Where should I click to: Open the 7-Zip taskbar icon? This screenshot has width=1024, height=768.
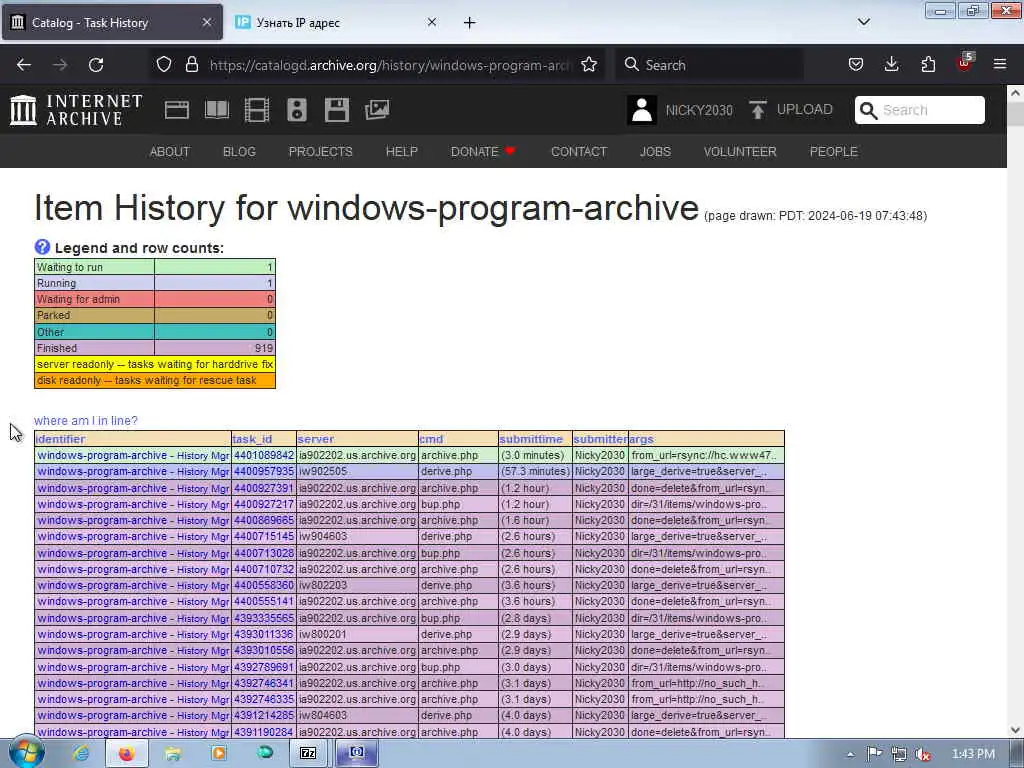pyautogui.click(x=308, y=754)
